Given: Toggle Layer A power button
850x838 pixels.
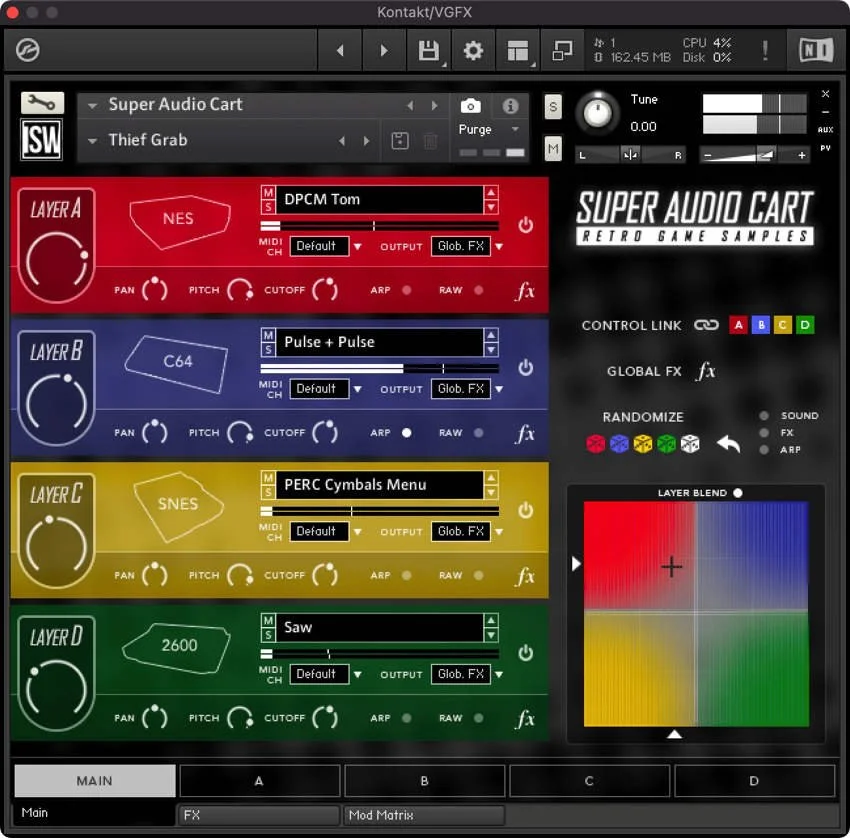Looking at the screenshot, I should coord(525,225).
